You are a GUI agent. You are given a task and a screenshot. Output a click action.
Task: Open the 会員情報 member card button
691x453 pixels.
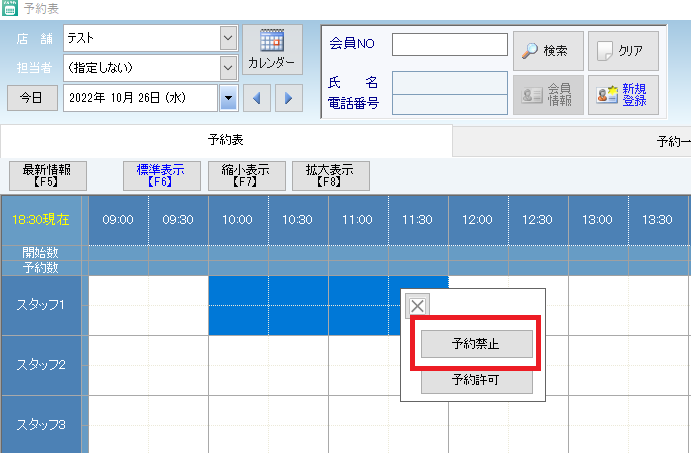click(548, 95)
